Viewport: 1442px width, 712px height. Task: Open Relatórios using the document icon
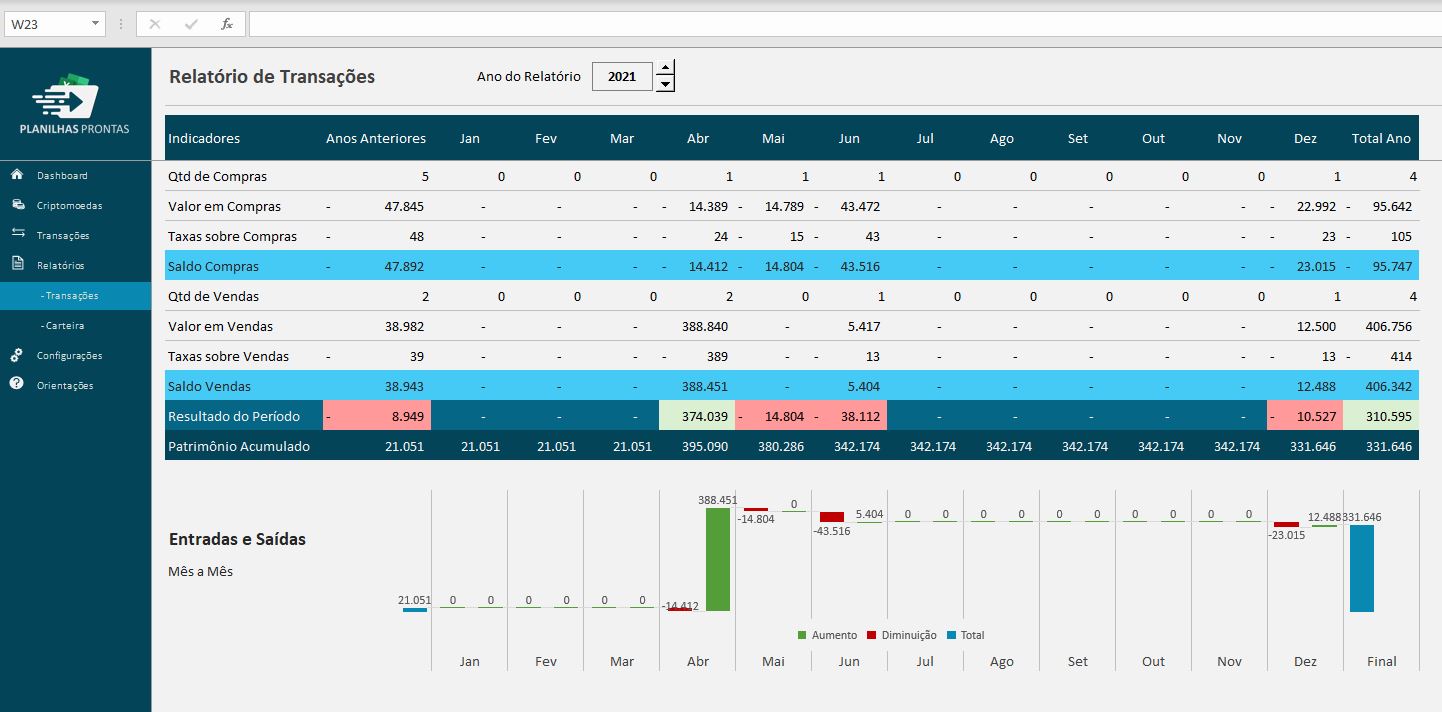click(17, 264)
